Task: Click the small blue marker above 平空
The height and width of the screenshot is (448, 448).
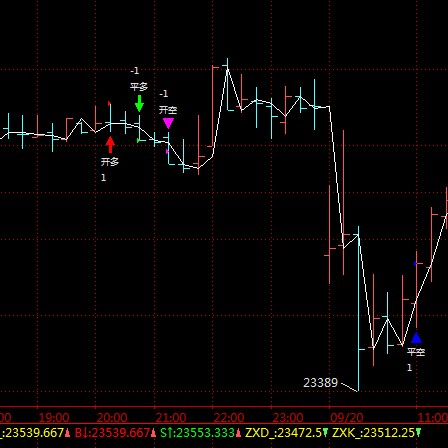Action: click(x=415, y=264)
